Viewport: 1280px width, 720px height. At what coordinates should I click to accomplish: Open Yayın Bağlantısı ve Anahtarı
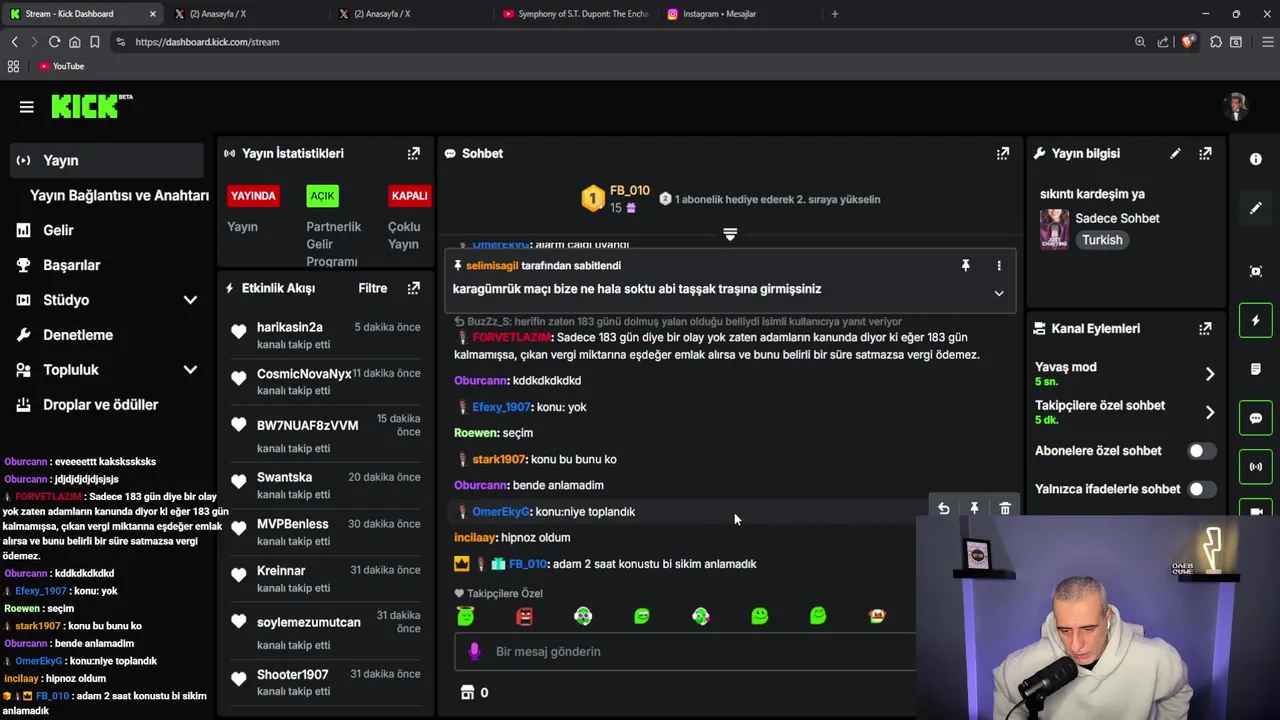pyautogui.click(x=119, y=195)
